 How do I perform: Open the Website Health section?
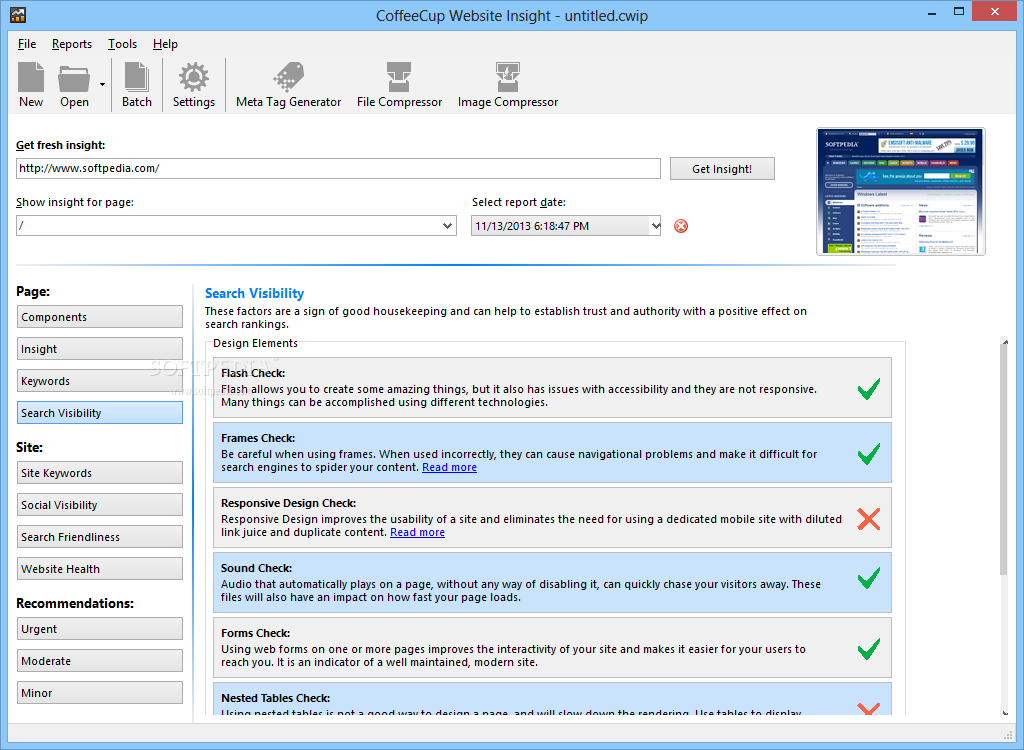[x=100, y=569]
